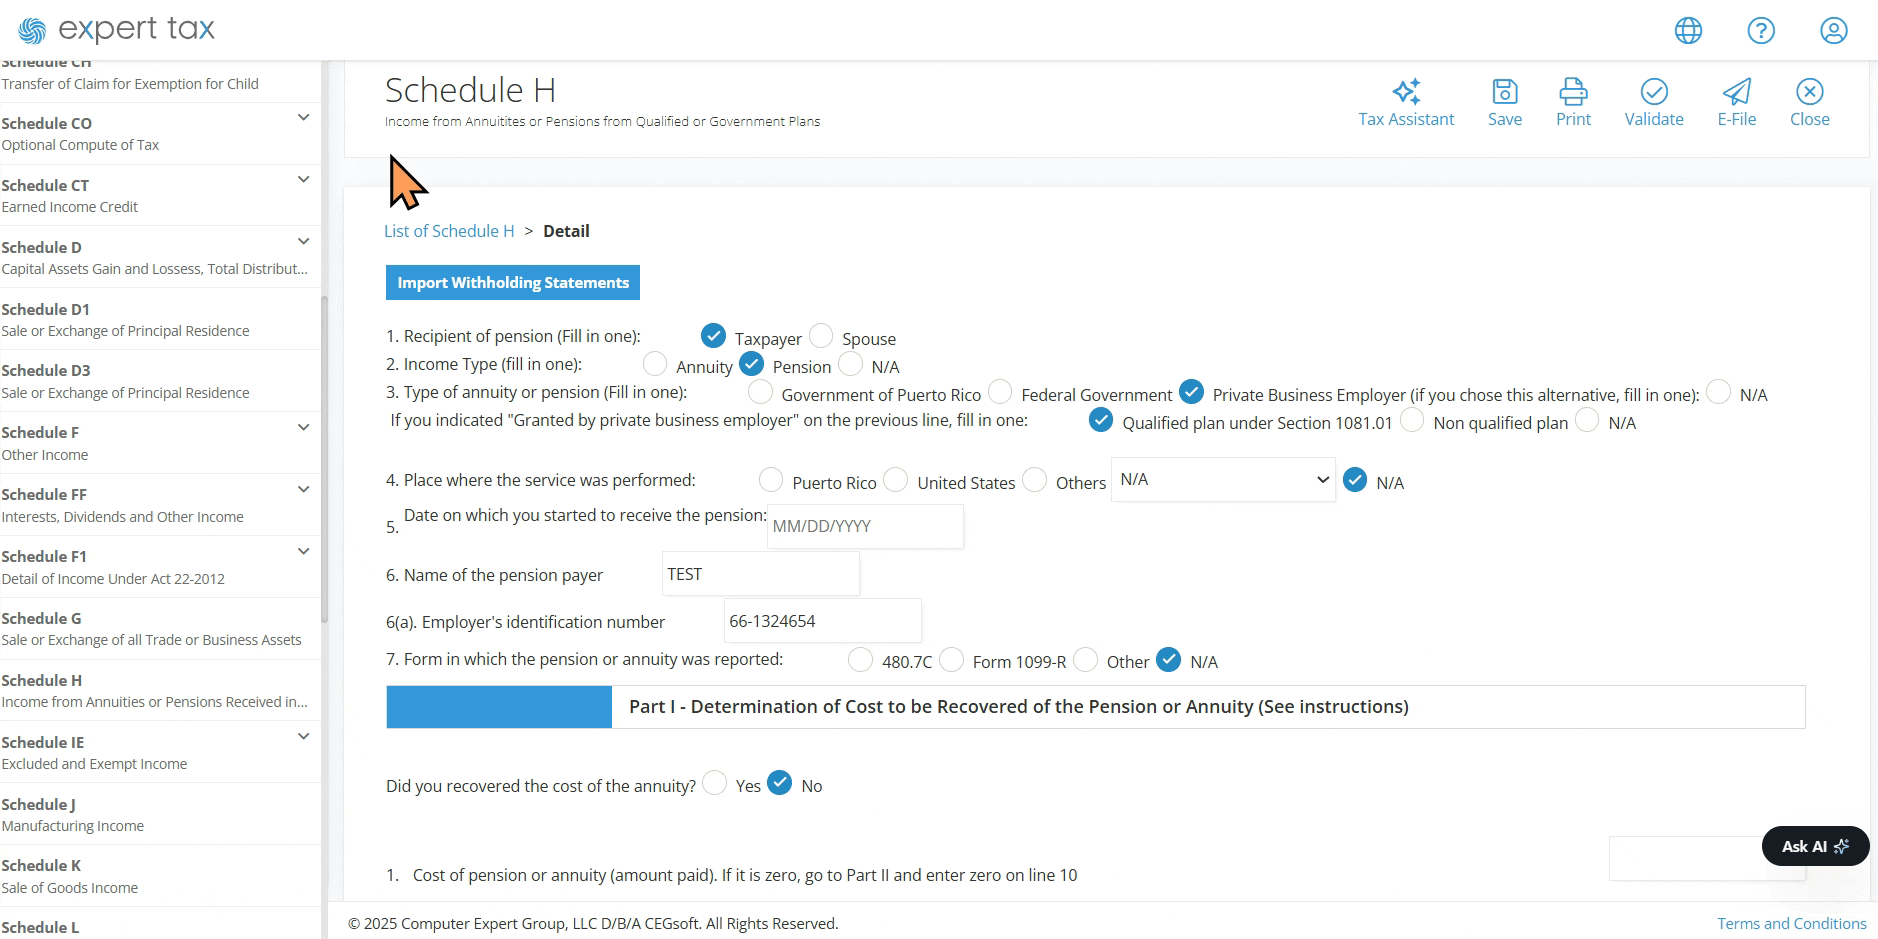Viewport: 1878px width, 939px height.
Task: Click the Save disk icon
Action: click(1505, 92)
